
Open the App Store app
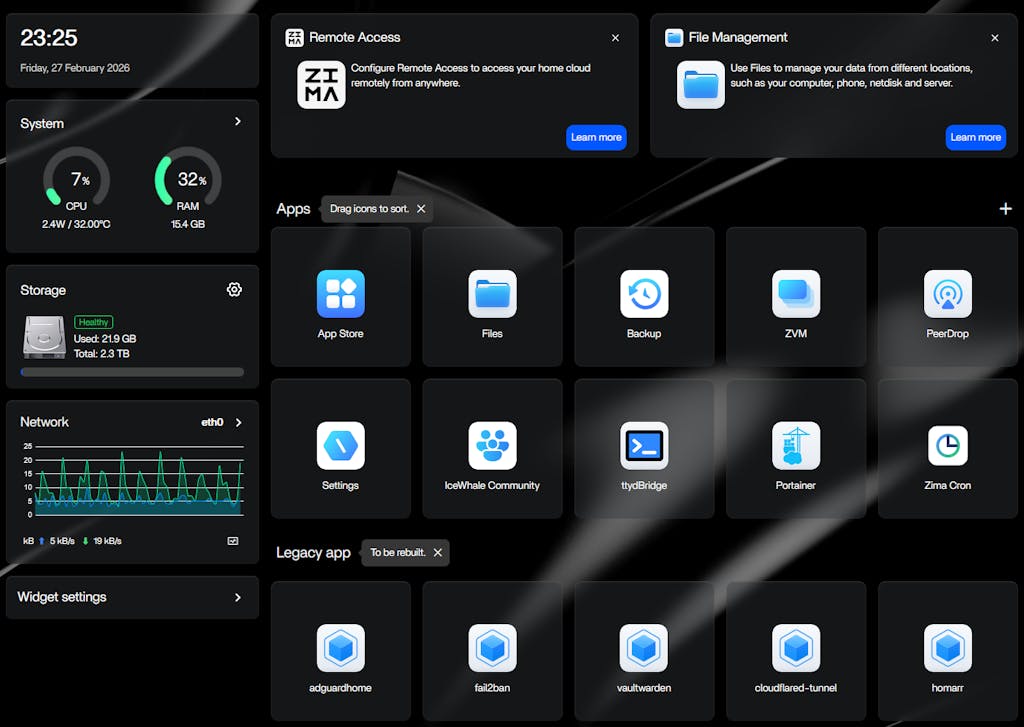pyautogui.click(x=340, y=294)
